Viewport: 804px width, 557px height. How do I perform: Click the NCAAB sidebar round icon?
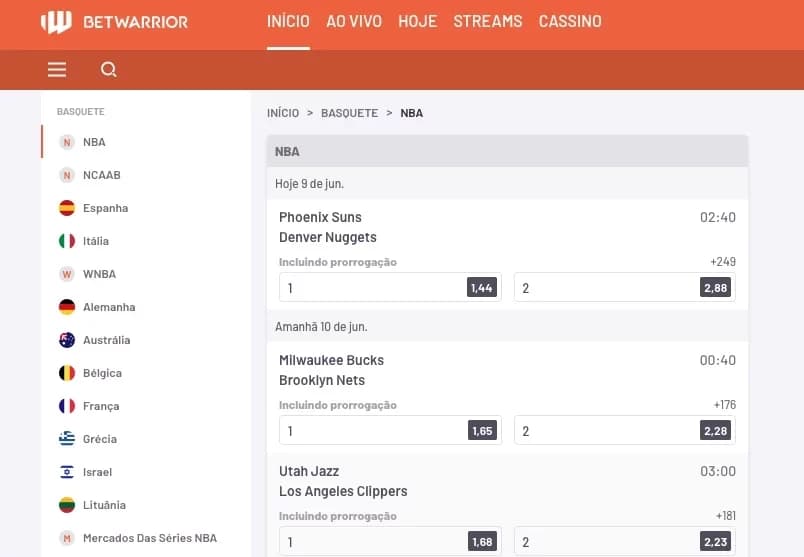tap(67, 175)
